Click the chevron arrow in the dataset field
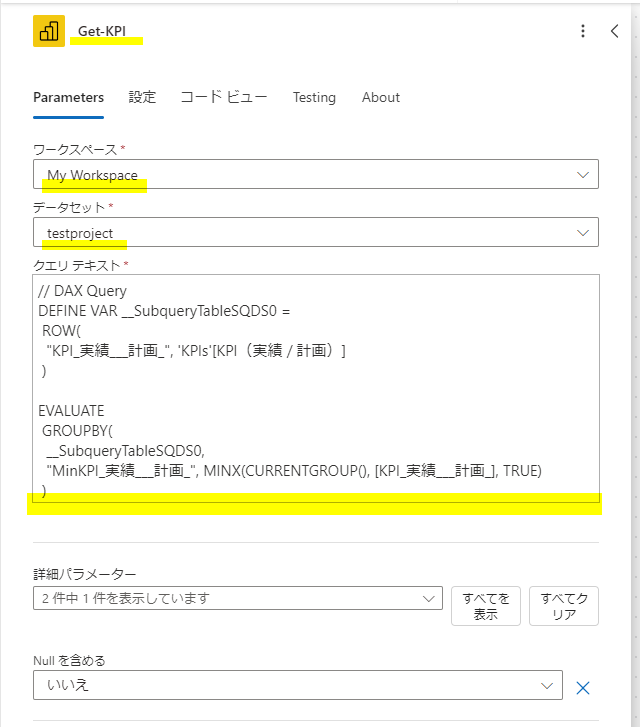The width and height of the screenshot is (640, 727). [583, 233]
